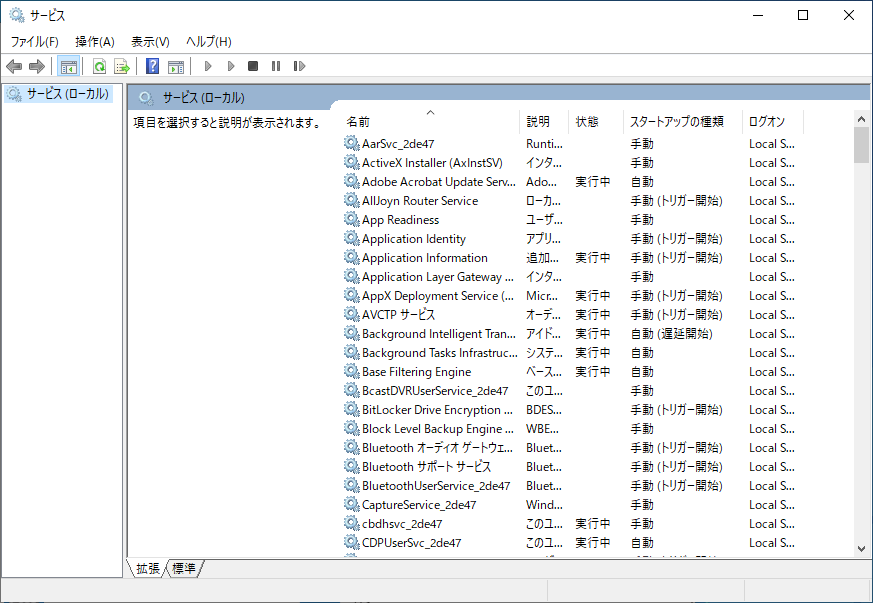This screenshot has height=603, width=873.
Task: Click the Stop Service square icon
Action: point(254,66)
